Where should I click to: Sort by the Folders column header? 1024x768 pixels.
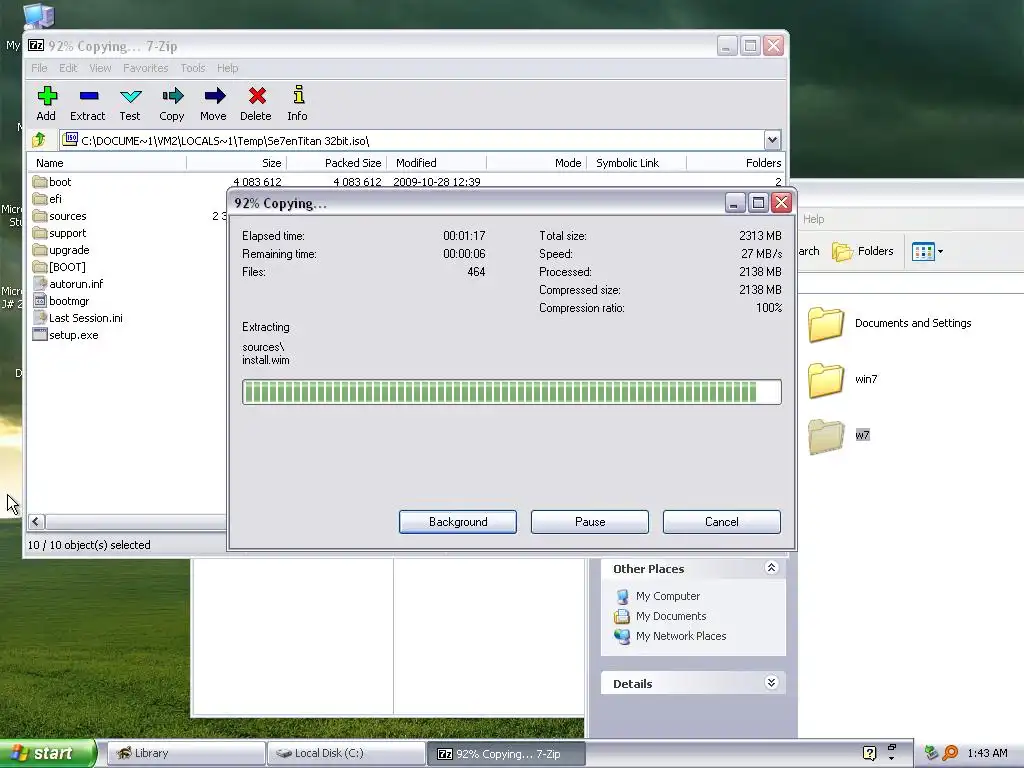tap(735, 163)
